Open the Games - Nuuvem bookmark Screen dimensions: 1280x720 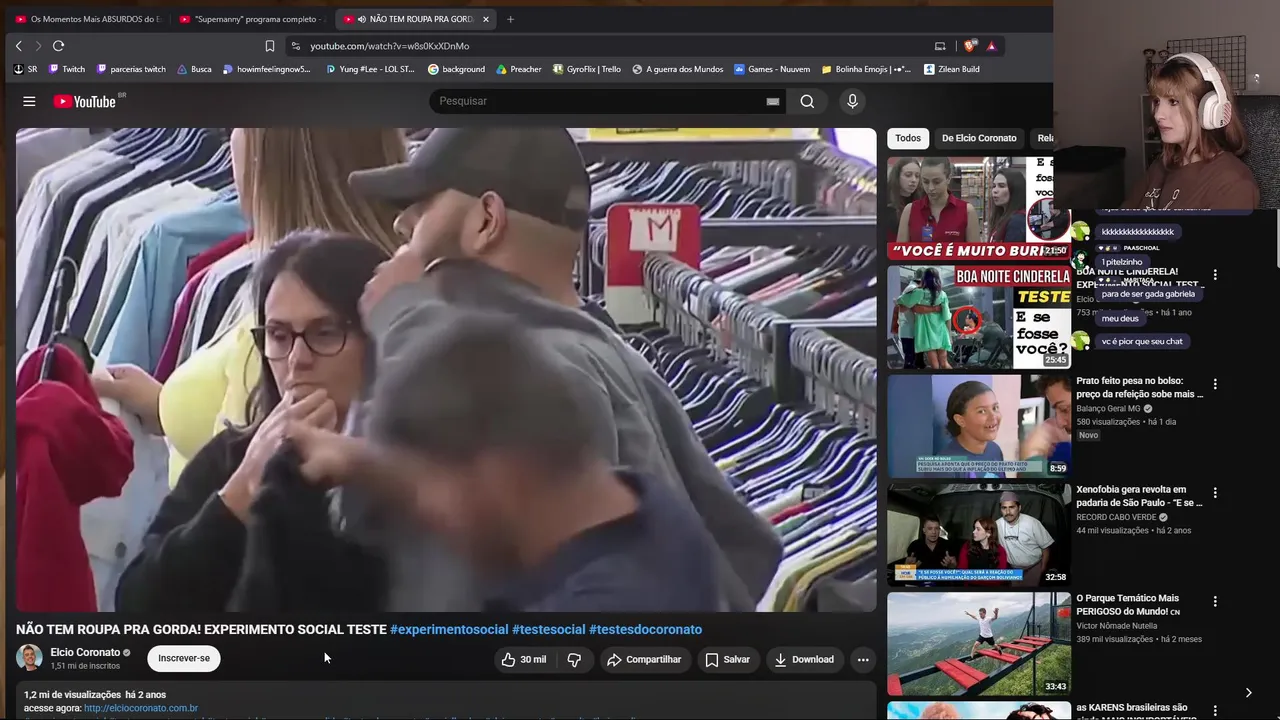pyautogui.click(x=772, y=69)
